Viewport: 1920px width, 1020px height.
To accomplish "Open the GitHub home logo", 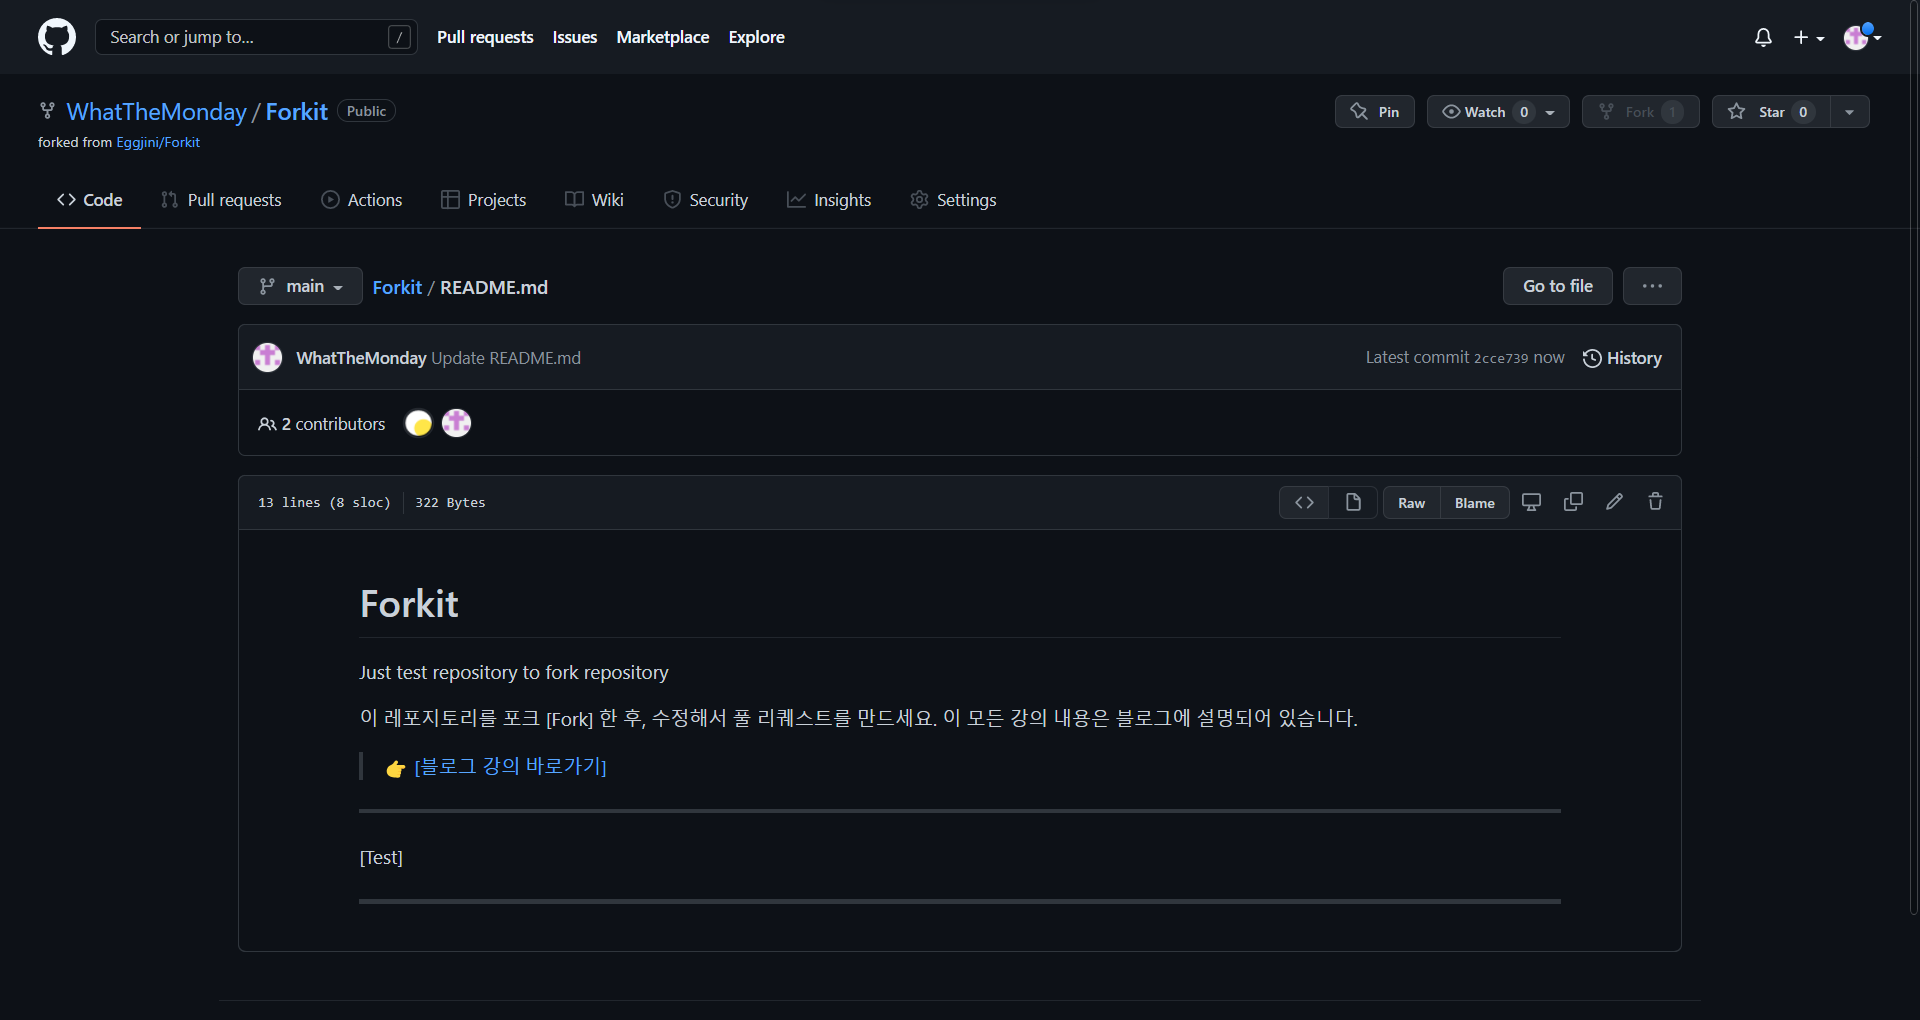I will 57,37.
